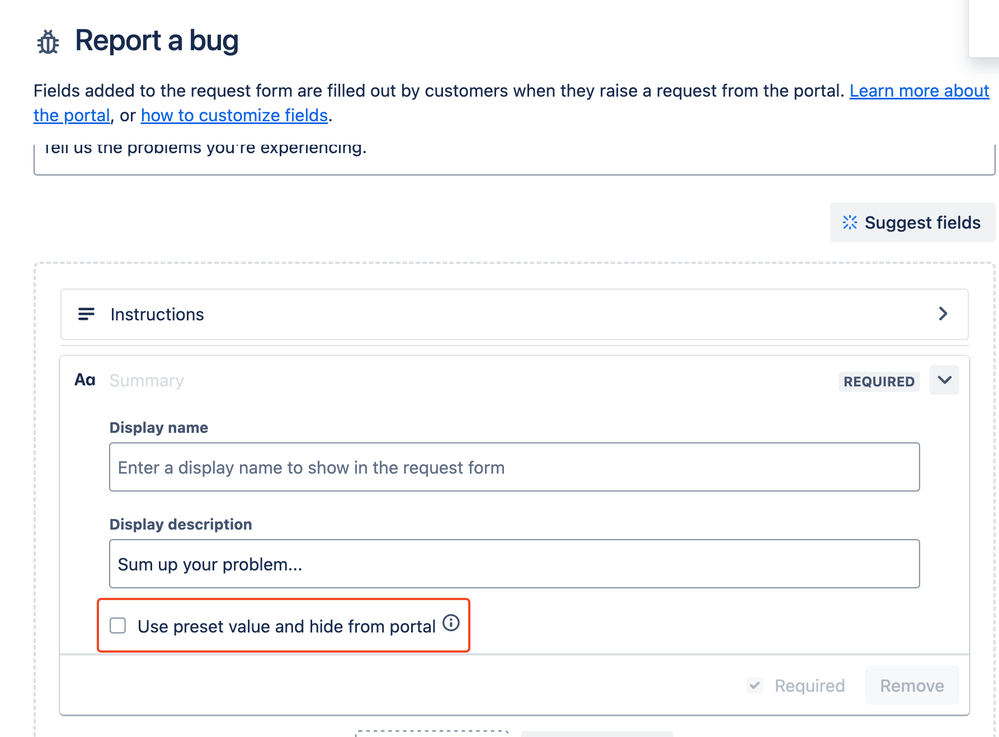Click the bug icon beside Report a bug
This screenshot has height=737, width=999.
pos(48,42)
